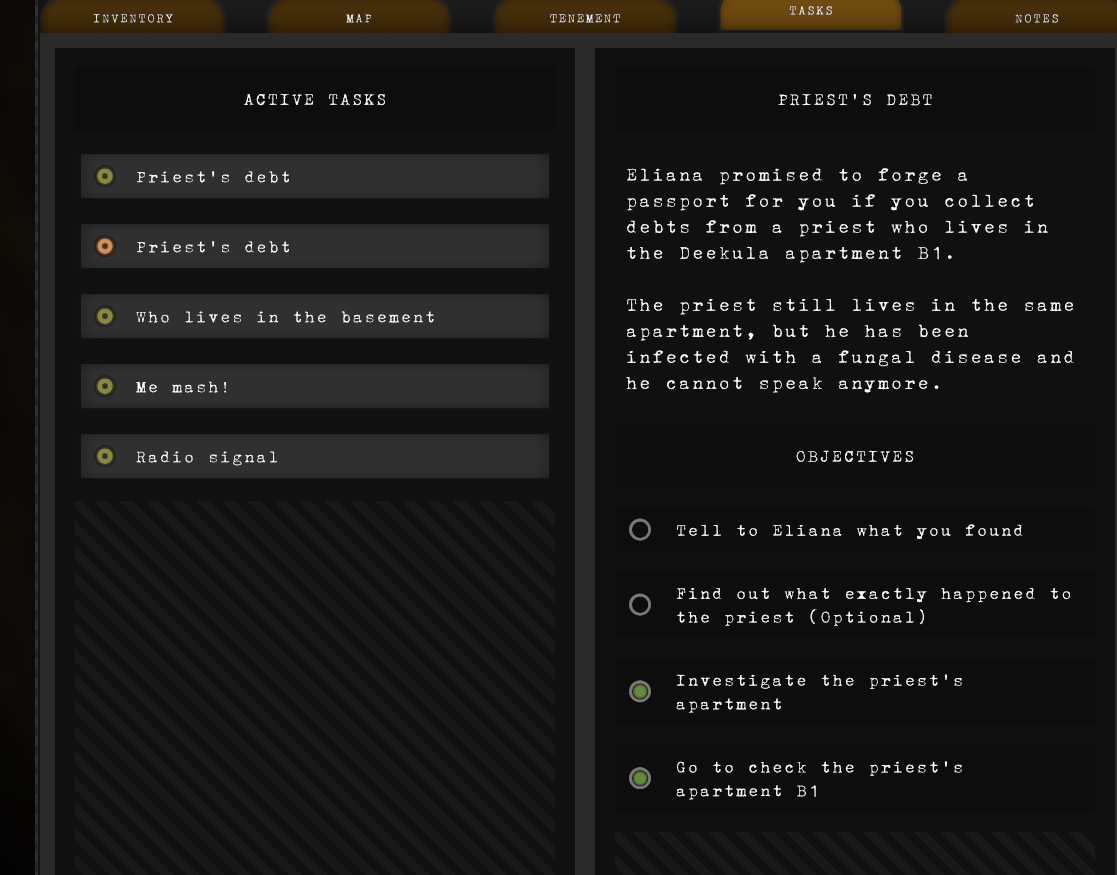Click the orange marker on second Priest's debt entry
Viewport: 1117px width, 875px height.
click(x=105, y=246)
